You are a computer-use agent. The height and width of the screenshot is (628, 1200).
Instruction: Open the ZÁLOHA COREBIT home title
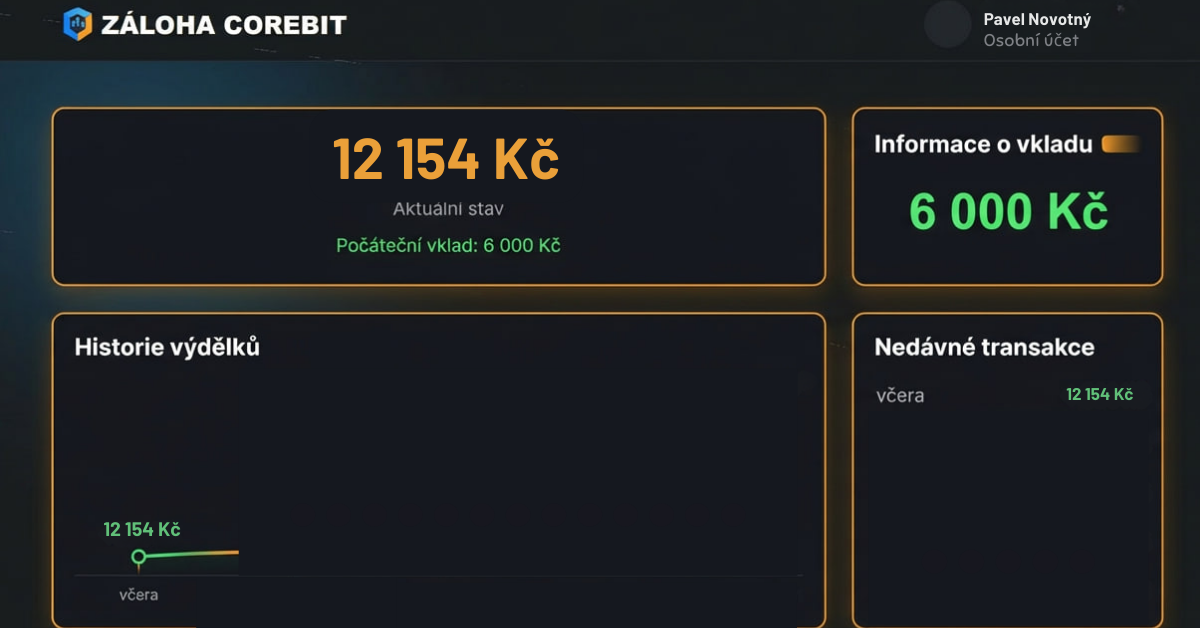pyautogui.click(x=223, y=25)
